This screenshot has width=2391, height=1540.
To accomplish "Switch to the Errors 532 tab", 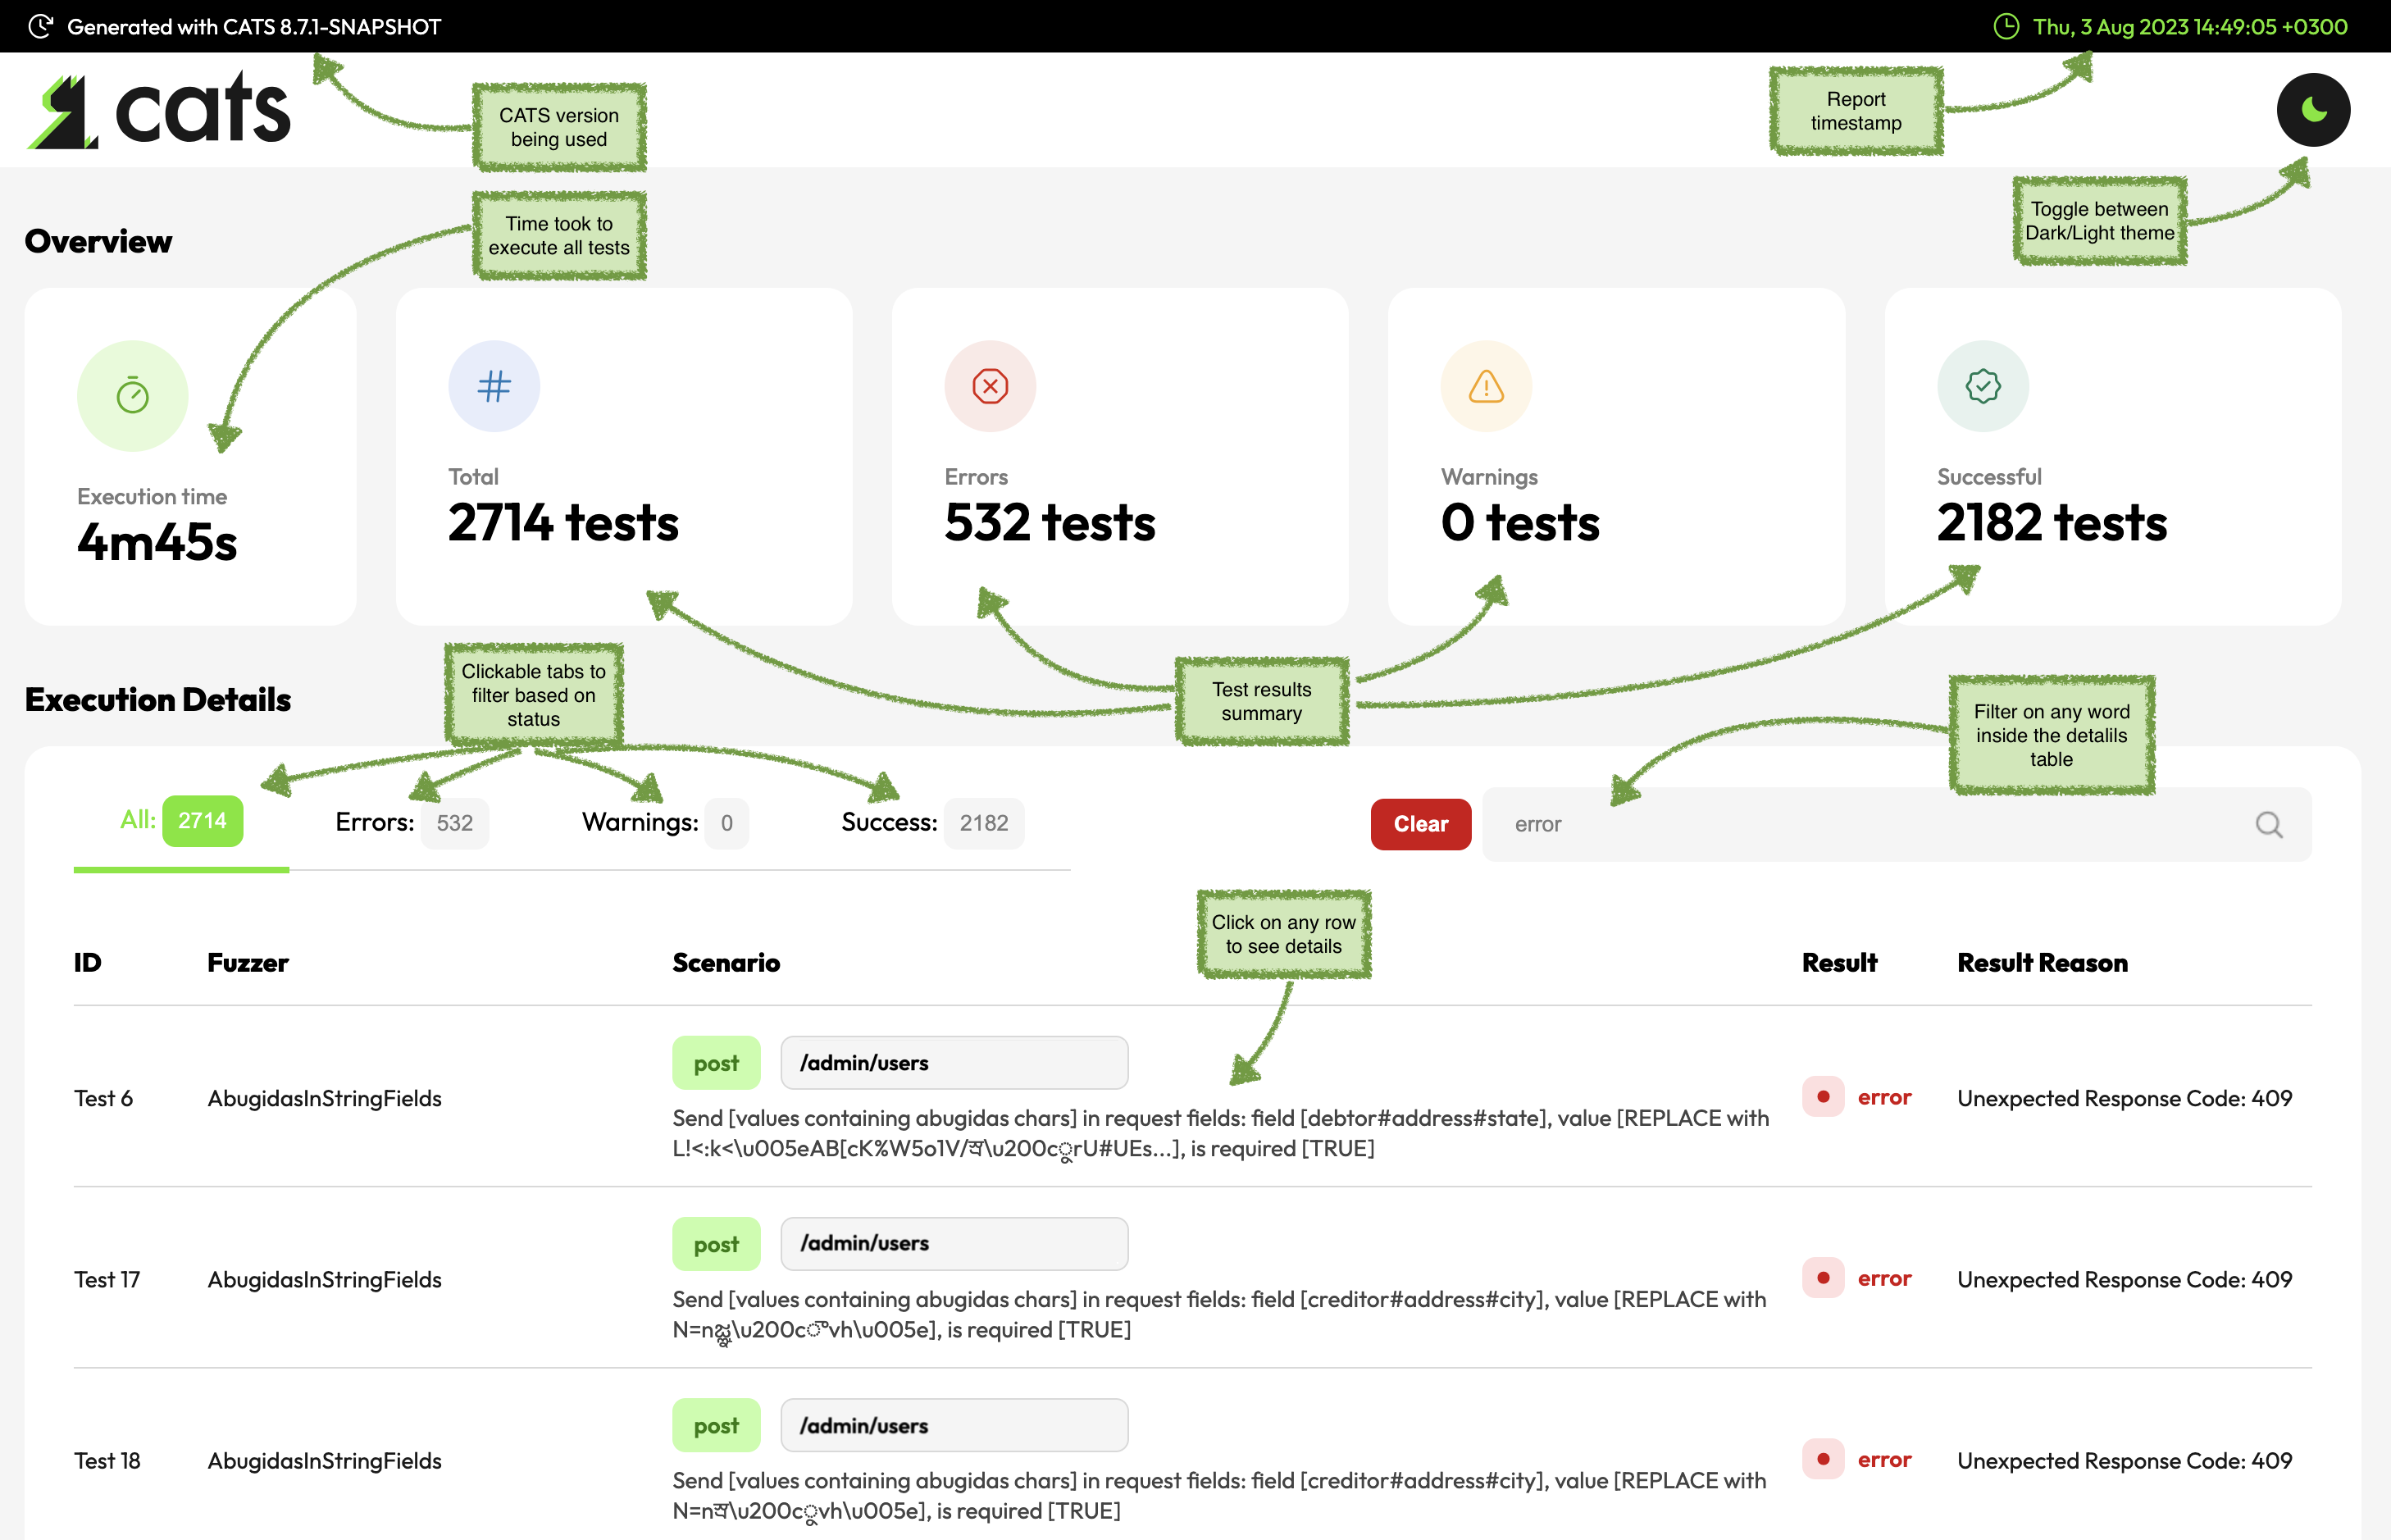I will coord(411,823).
